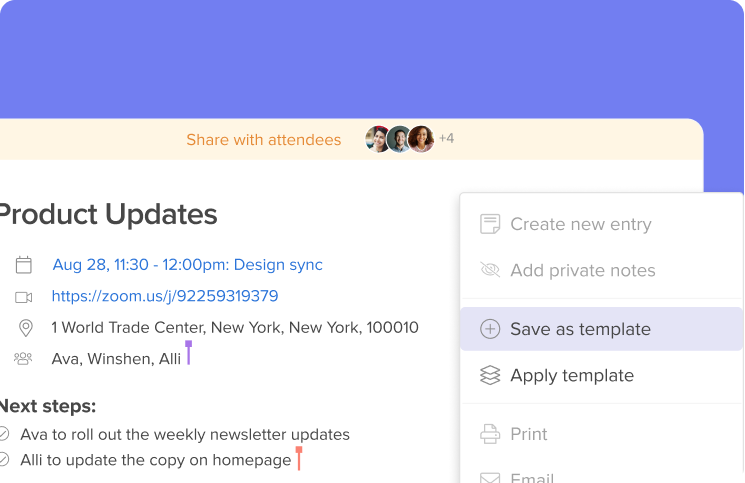Click the location pin icon

26,328
